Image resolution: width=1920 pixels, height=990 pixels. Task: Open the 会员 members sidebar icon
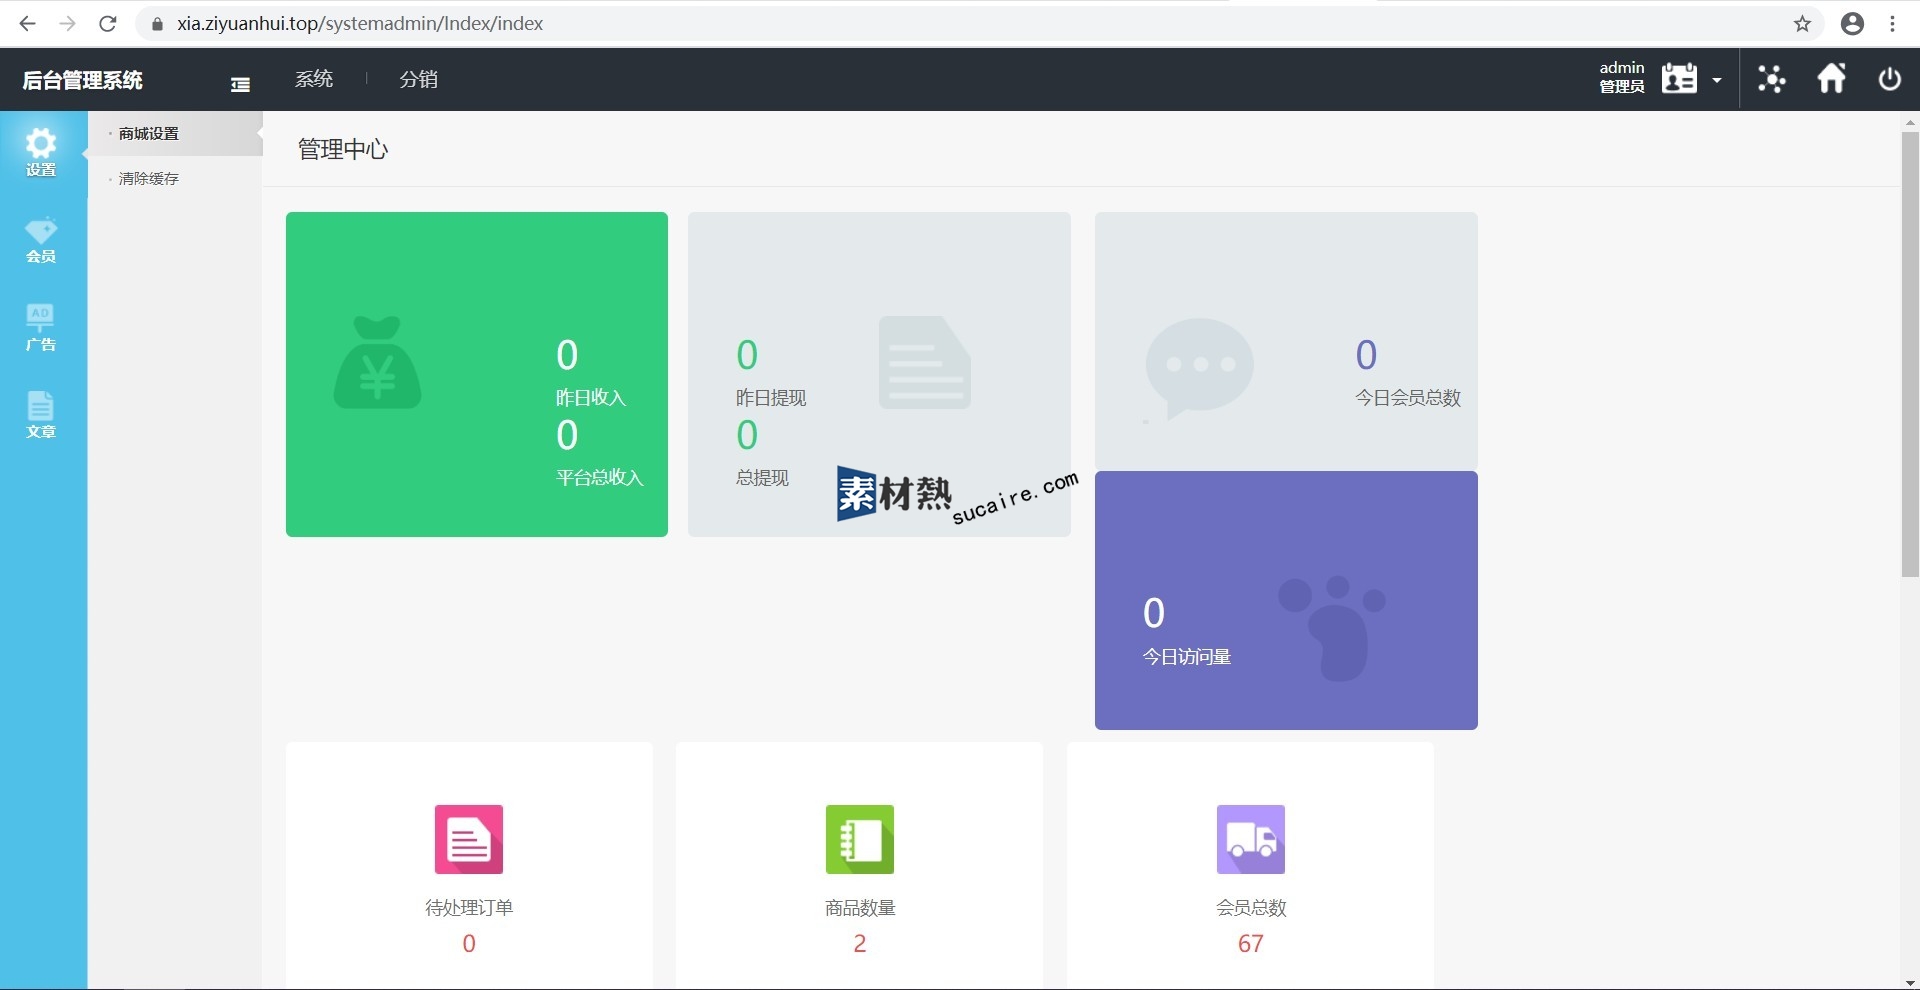click(41, 240)
